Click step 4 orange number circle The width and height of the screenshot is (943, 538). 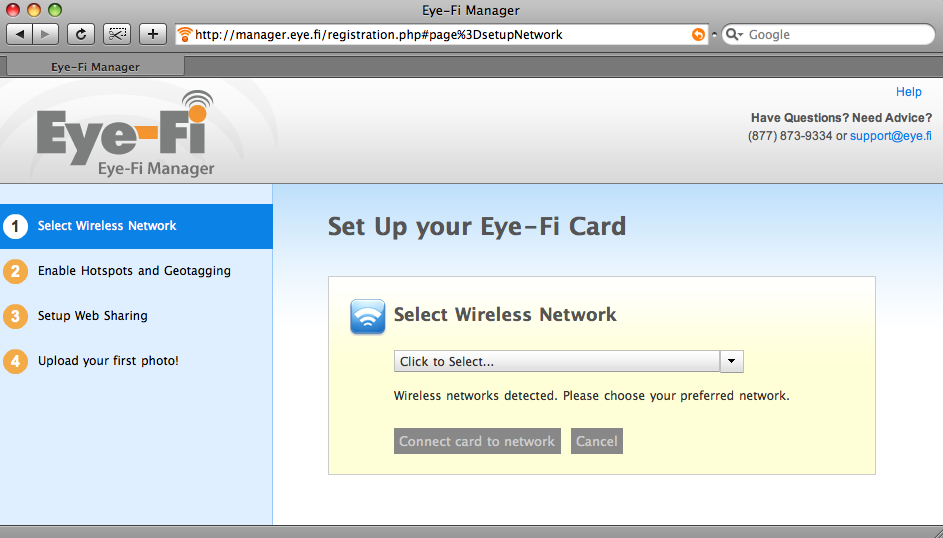16,361
